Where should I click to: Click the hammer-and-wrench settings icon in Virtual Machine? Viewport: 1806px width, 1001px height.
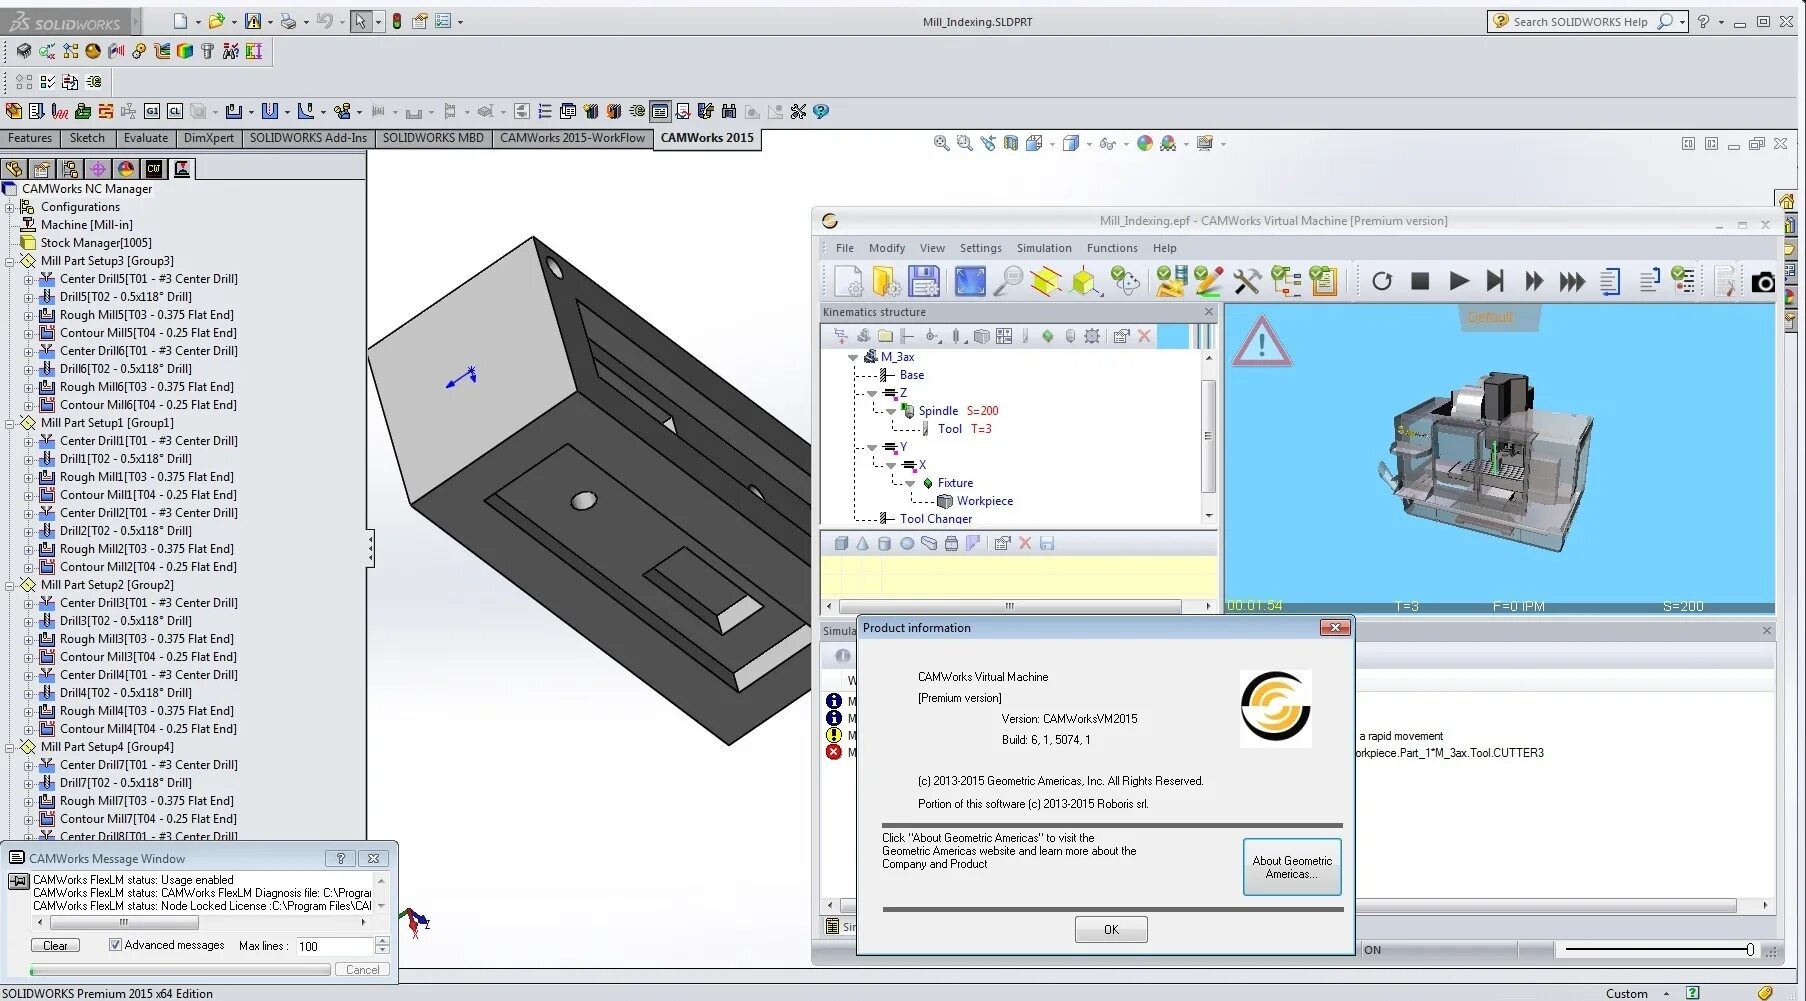click(x=1247, y=281)
